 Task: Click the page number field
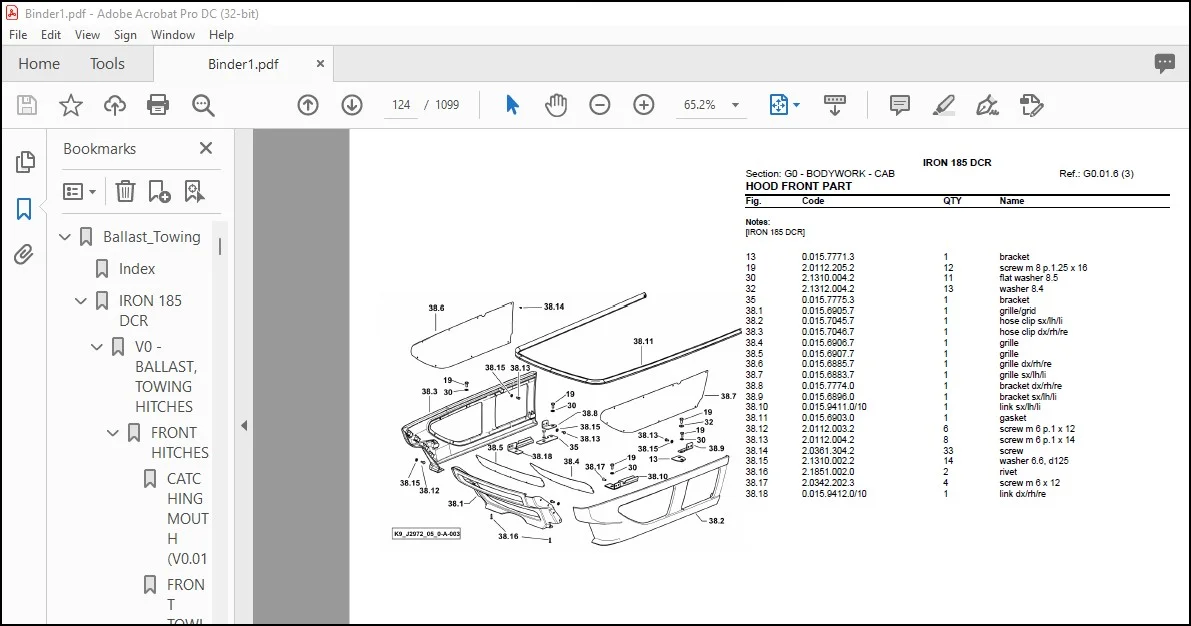click(x=401, y=105)
